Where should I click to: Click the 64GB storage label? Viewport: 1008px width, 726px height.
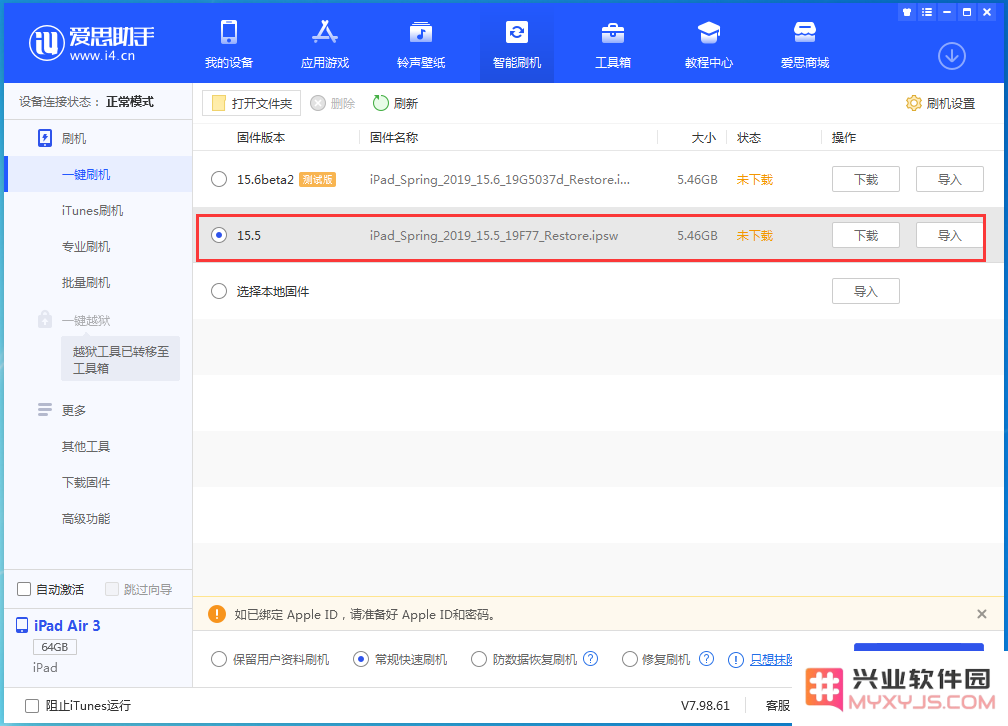(x=55, y=647)
